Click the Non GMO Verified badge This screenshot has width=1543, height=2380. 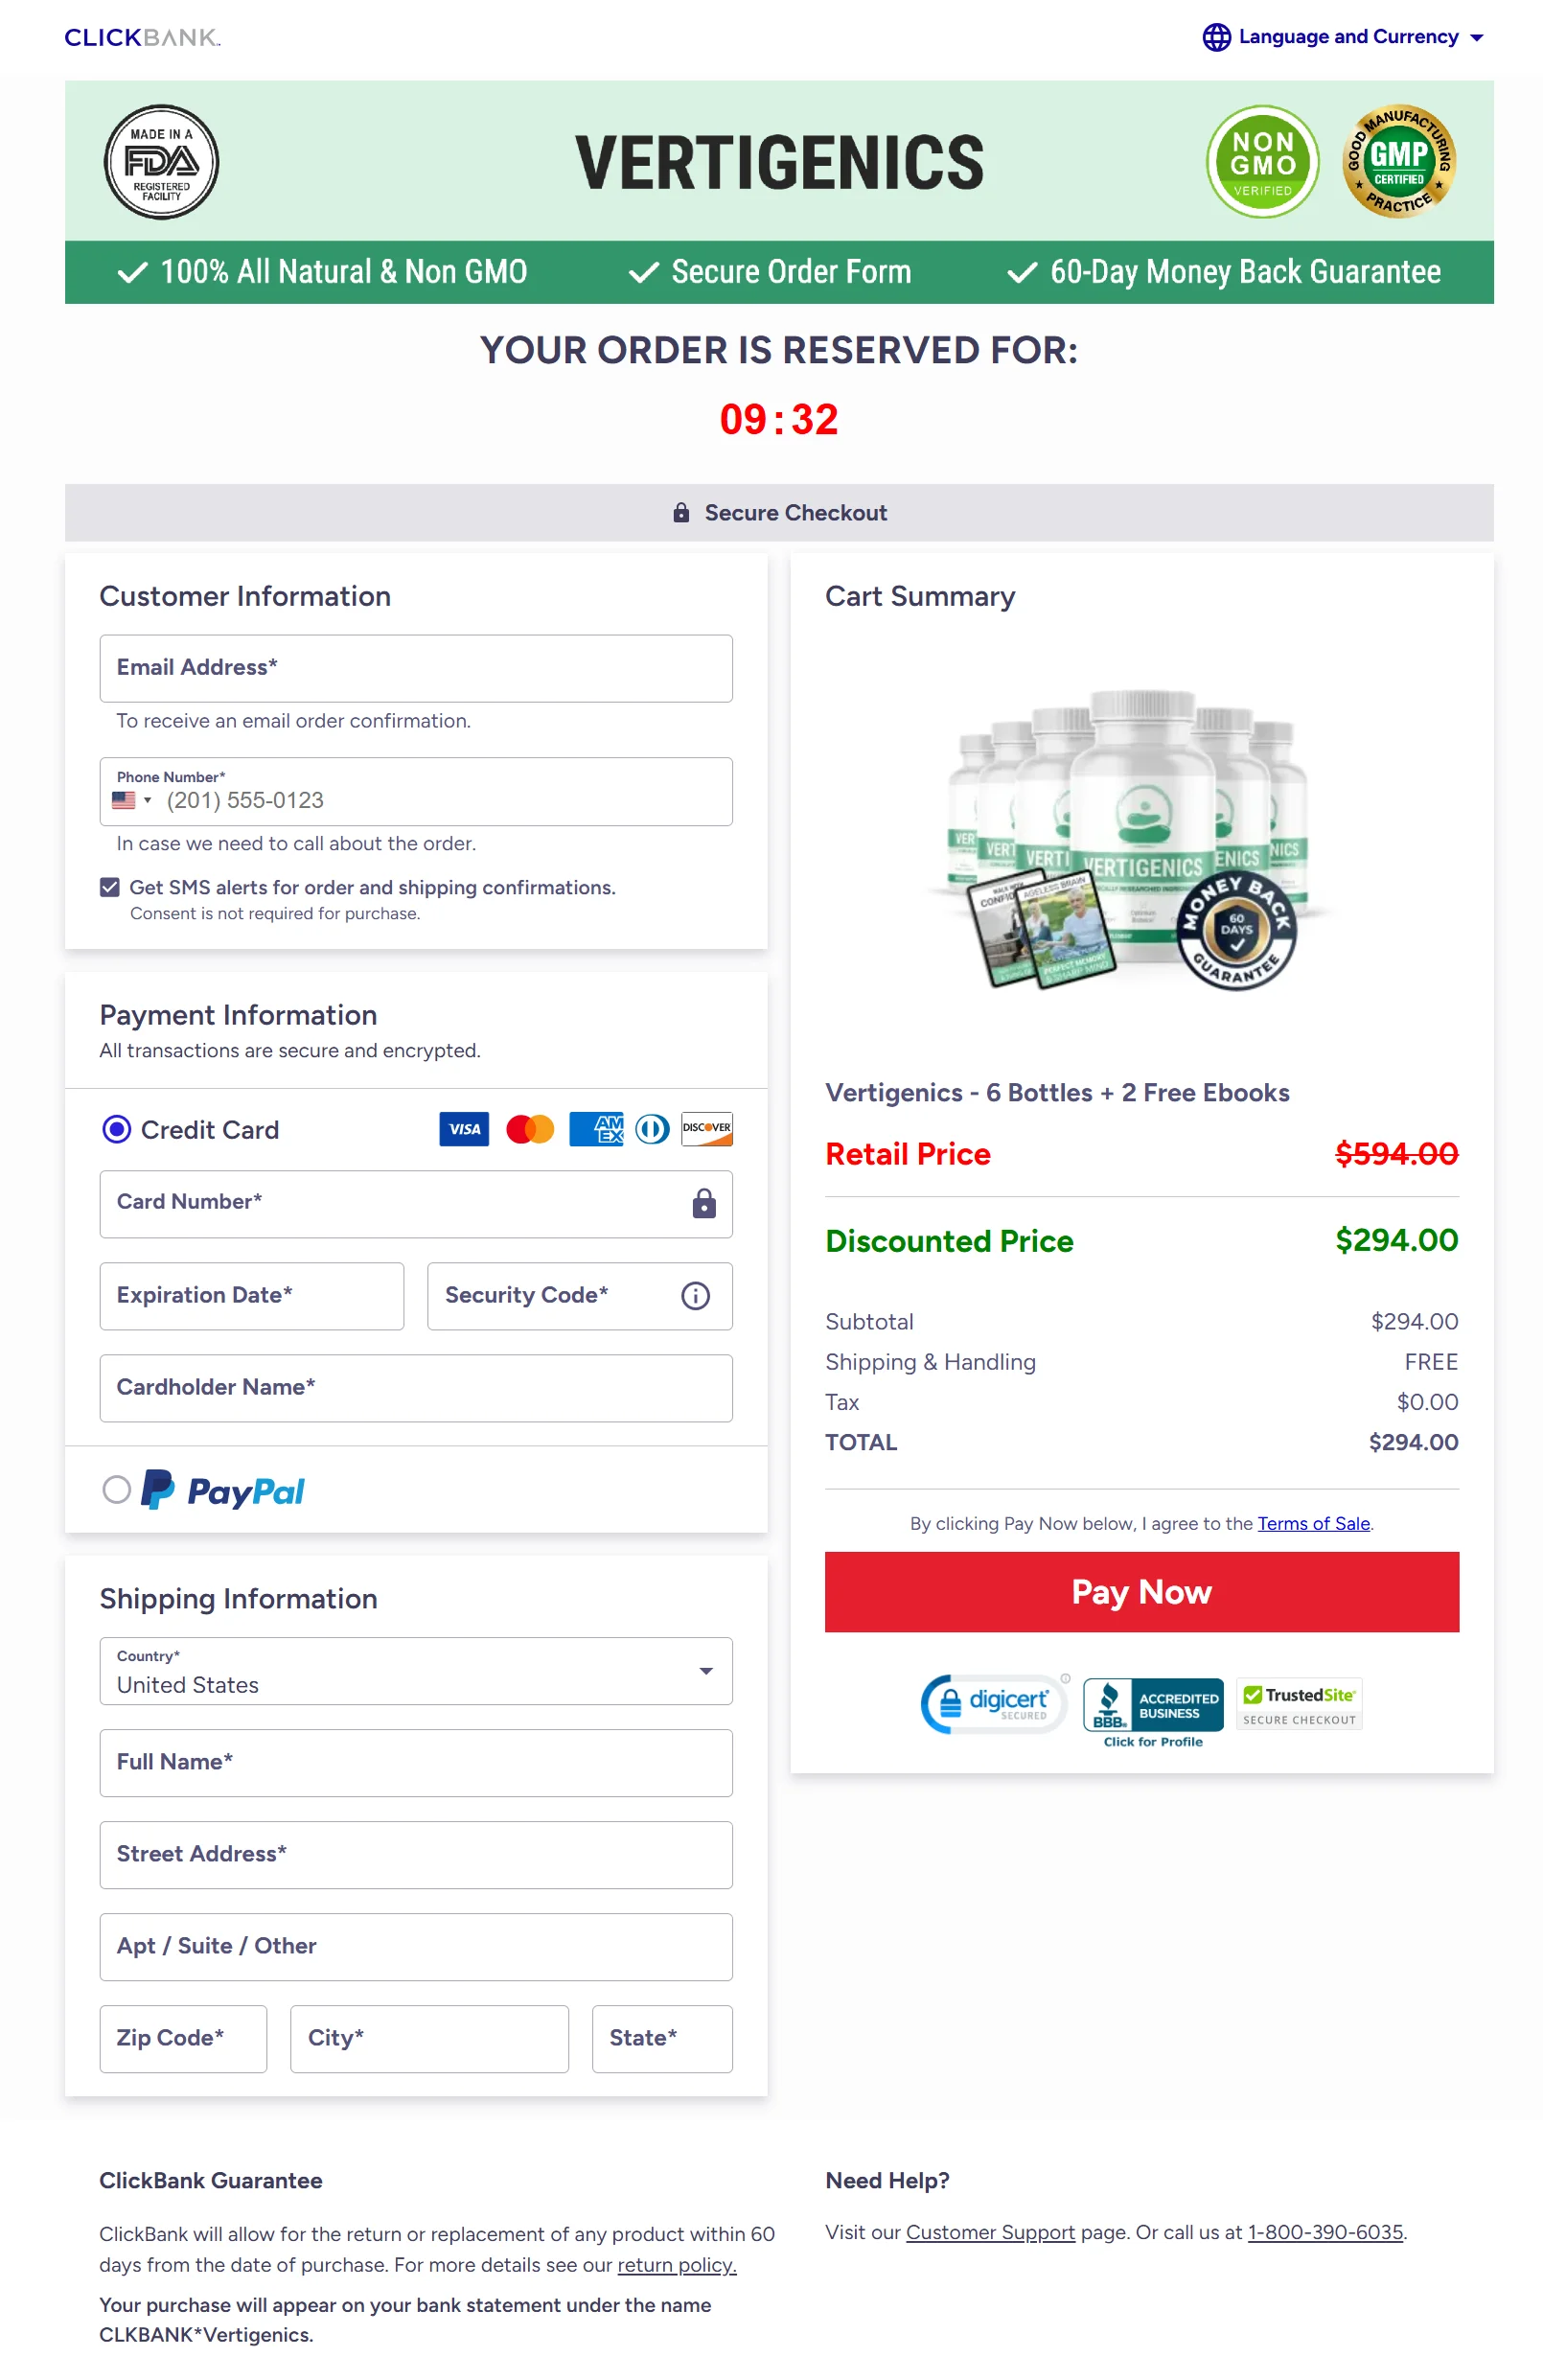[x=1262, y=162]
